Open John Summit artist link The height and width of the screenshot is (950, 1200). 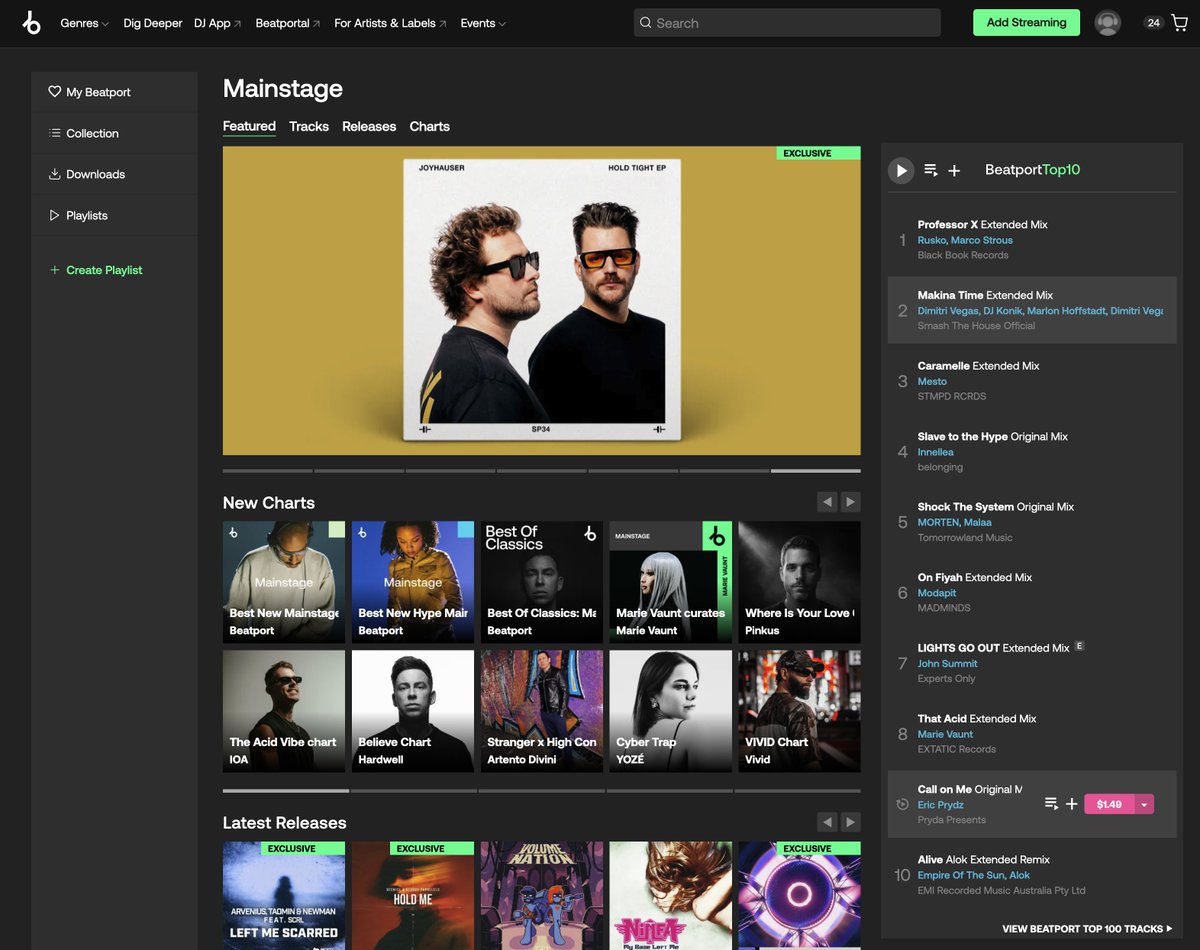pos(947,664)
